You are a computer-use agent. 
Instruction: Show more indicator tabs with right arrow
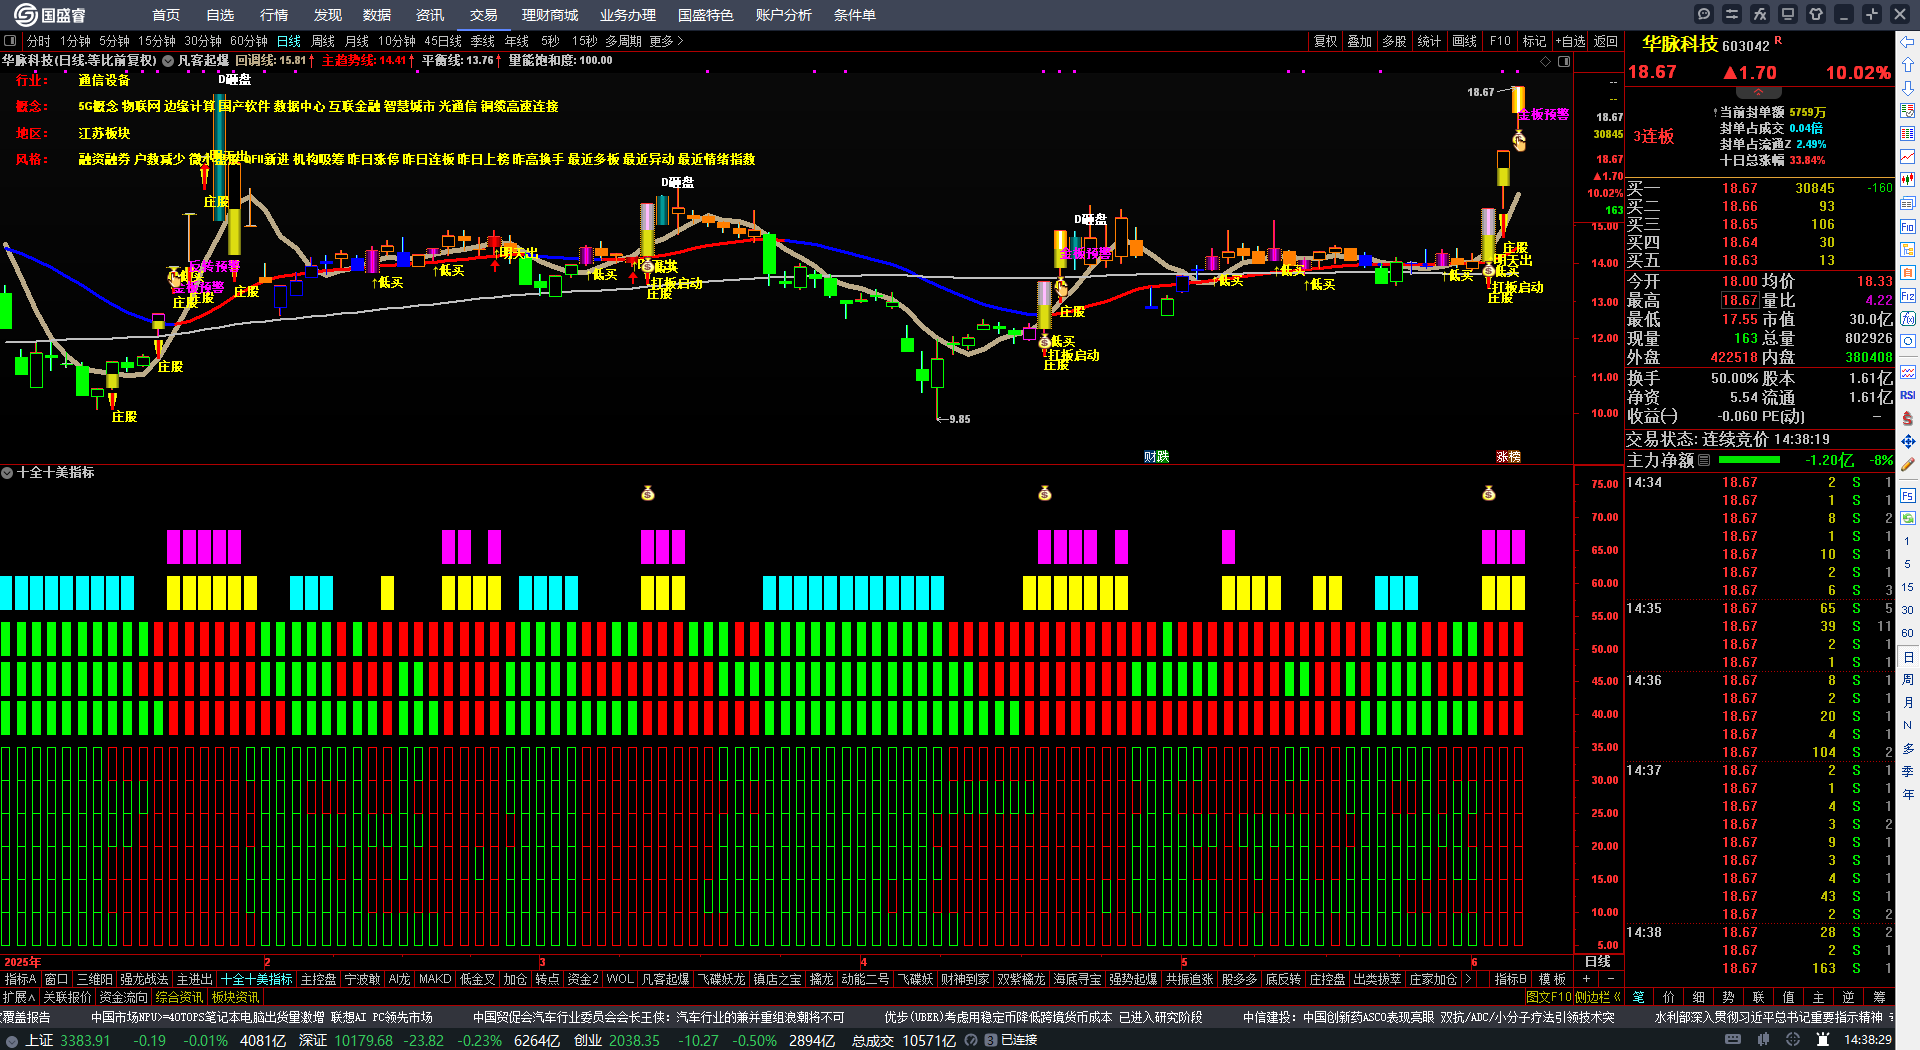click(x=1467, y=979)
